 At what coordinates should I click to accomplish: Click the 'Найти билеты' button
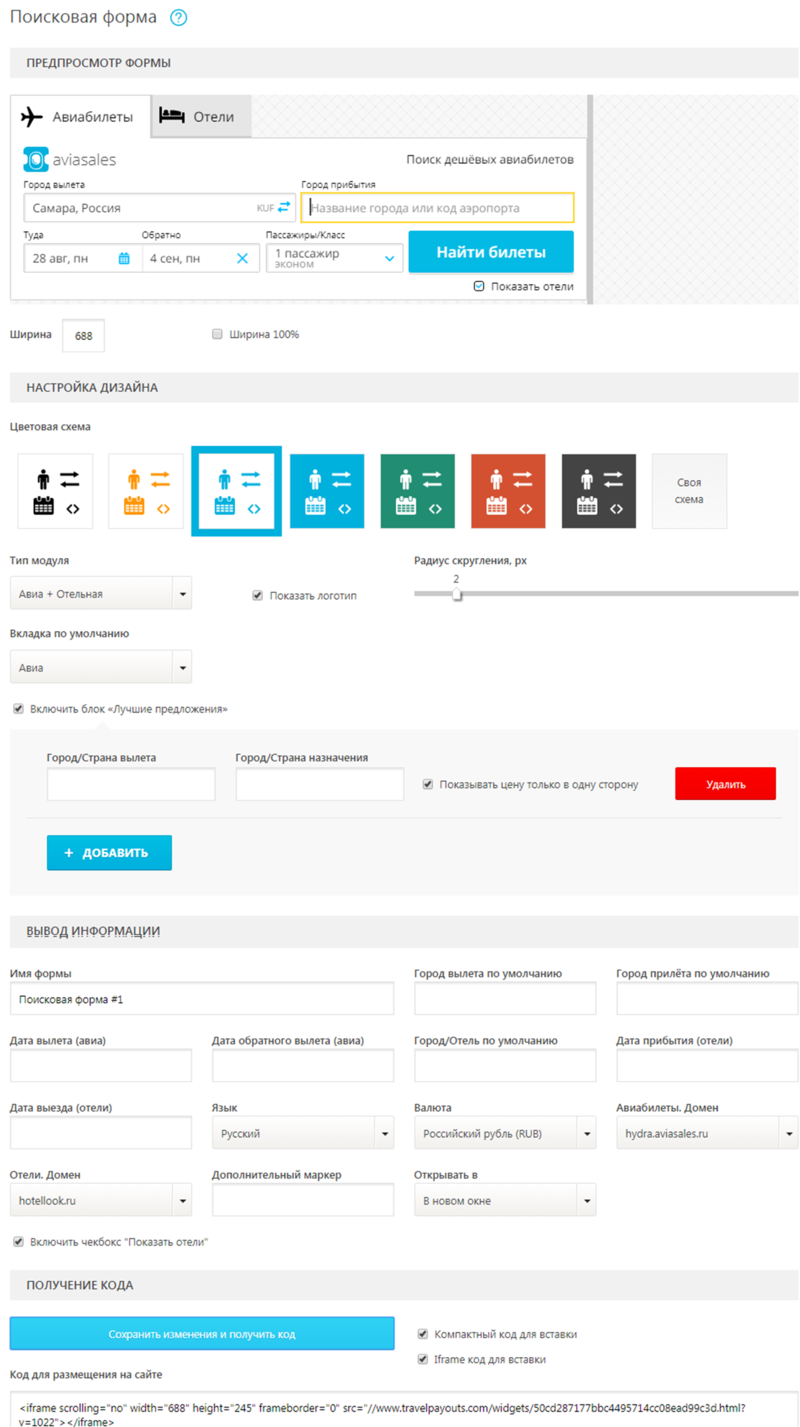click(x=490, y=252)
